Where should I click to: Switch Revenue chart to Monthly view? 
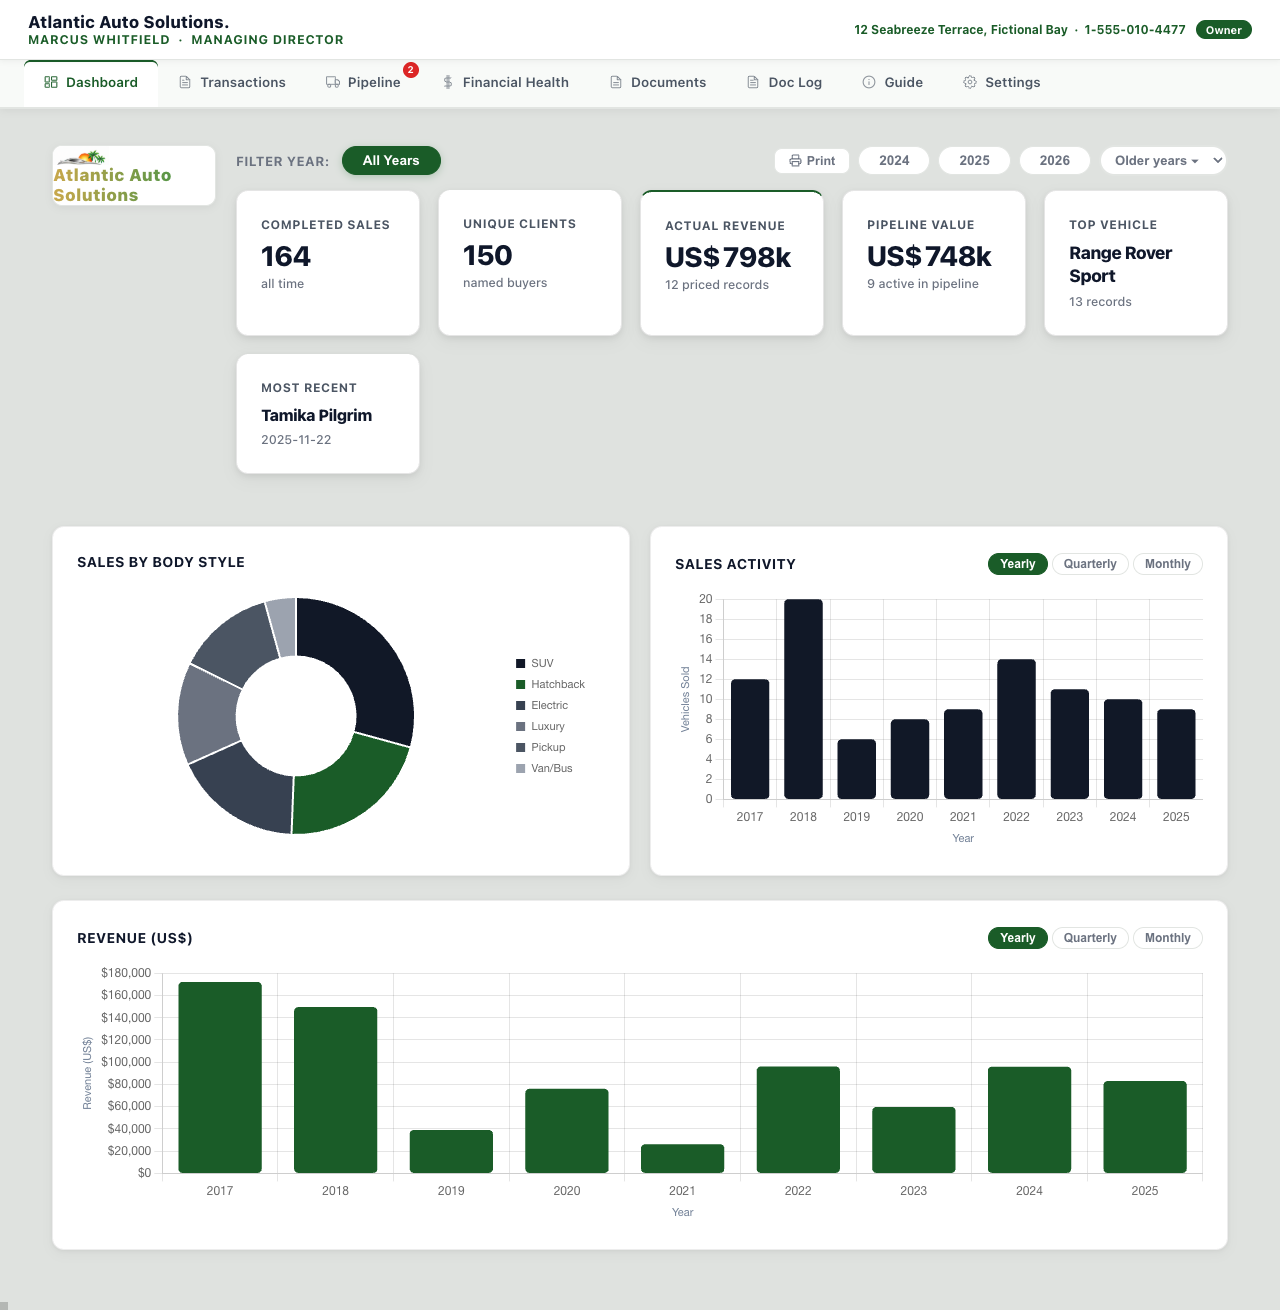pos(1167,938)
